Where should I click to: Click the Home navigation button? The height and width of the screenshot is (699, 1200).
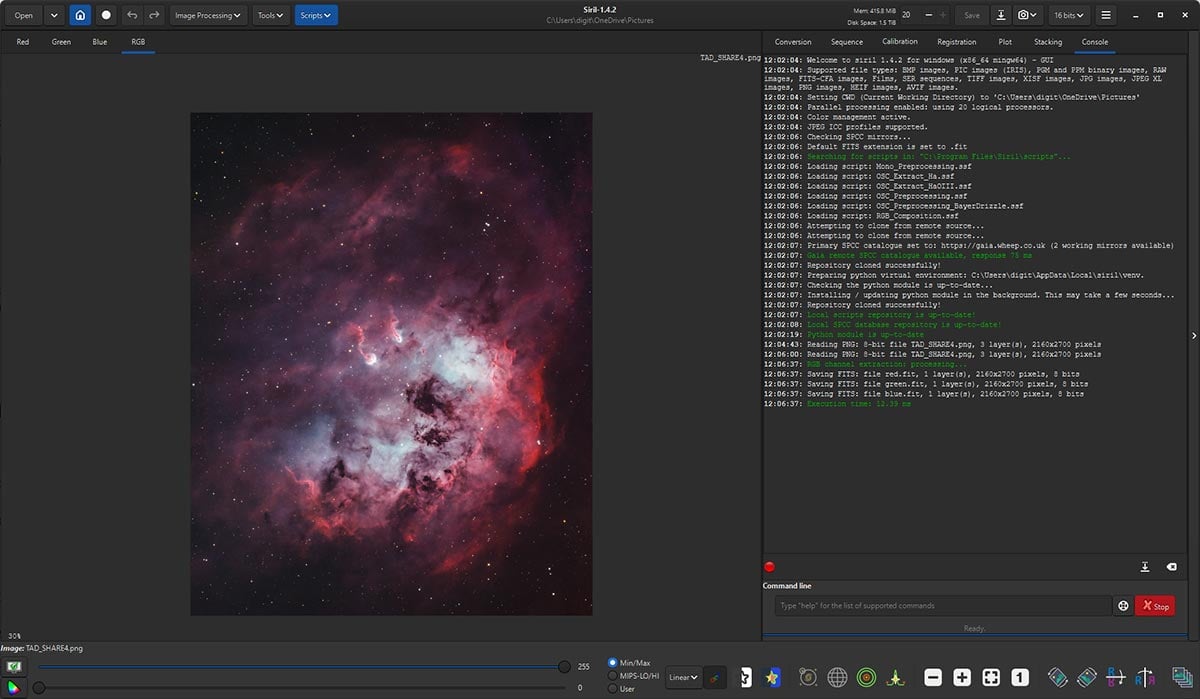click(79, 15)
